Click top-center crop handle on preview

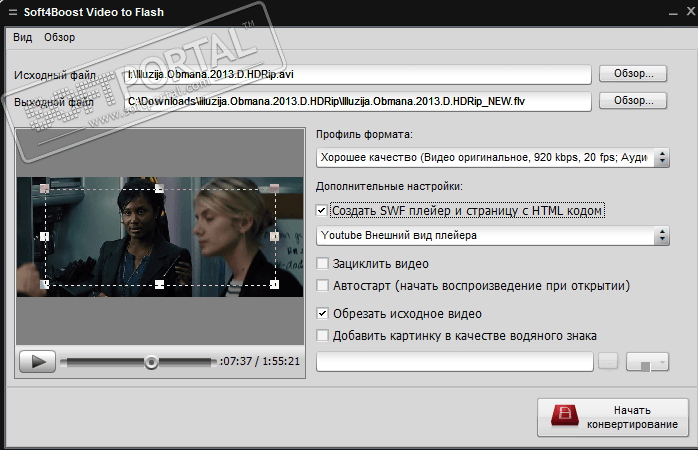pos(159,189)
